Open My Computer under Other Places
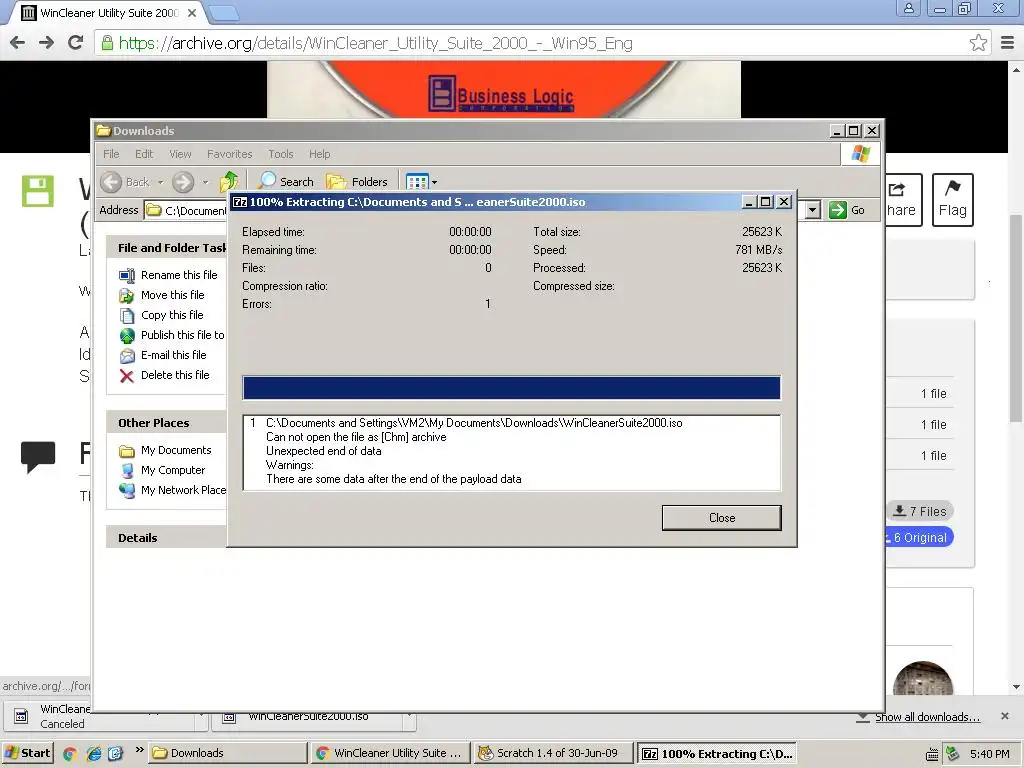The image size is (1024, 768). click(x=172, y=470)
